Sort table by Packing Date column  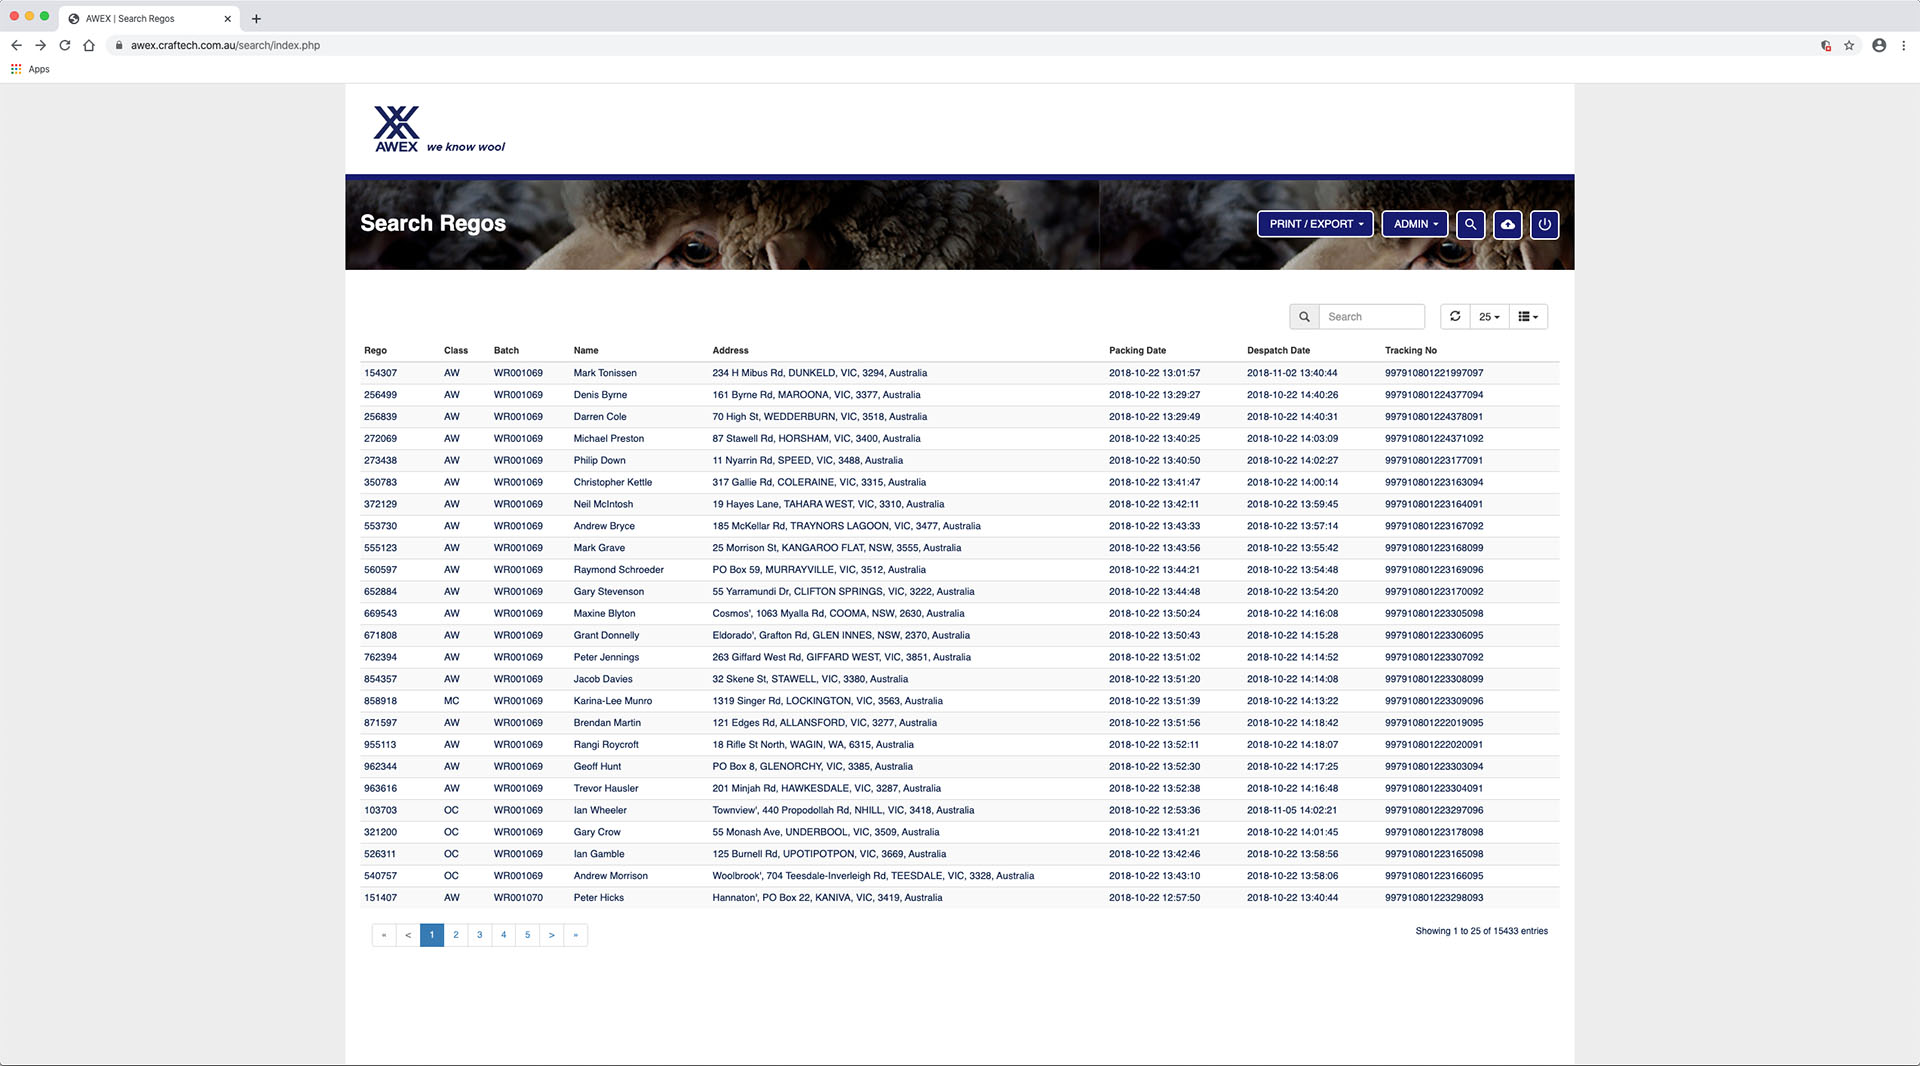[x=1137, y=350]
